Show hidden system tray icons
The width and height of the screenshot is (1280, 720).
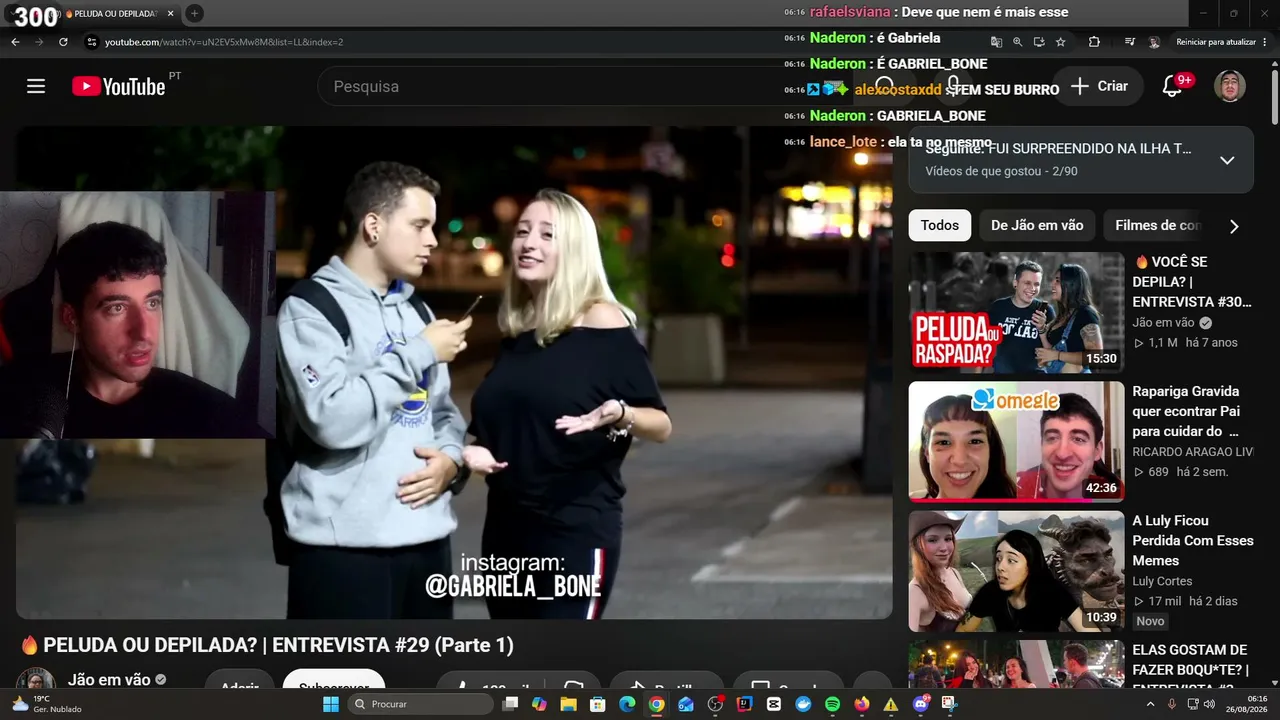coord(1150,704)
